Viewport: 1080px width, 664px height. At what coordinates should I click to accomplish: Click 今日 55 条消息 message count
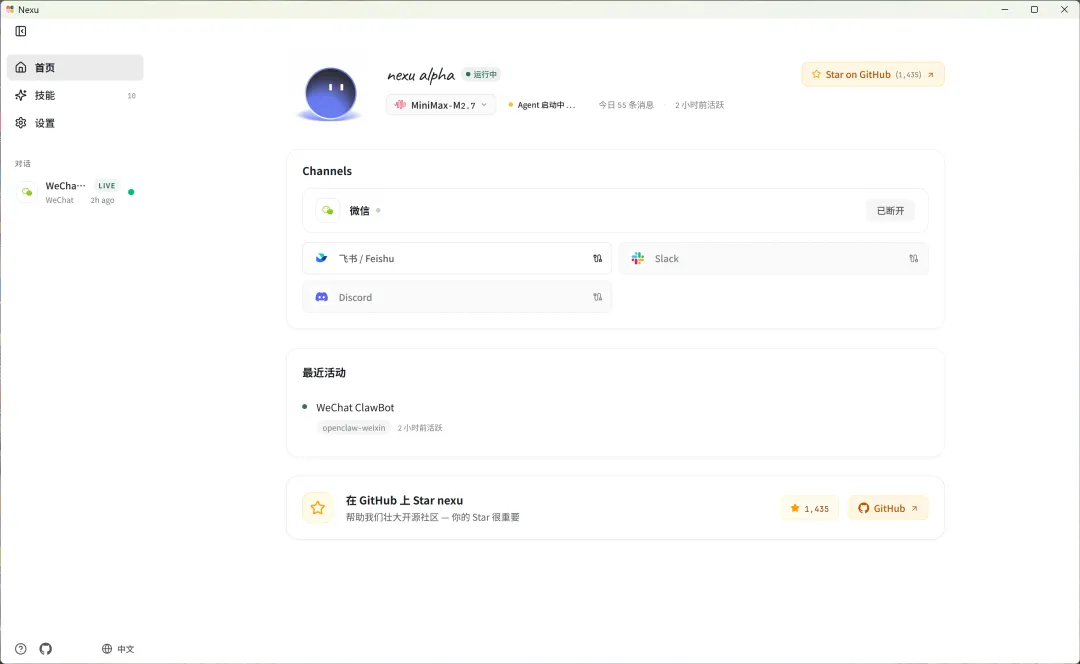tap(626, 105)
